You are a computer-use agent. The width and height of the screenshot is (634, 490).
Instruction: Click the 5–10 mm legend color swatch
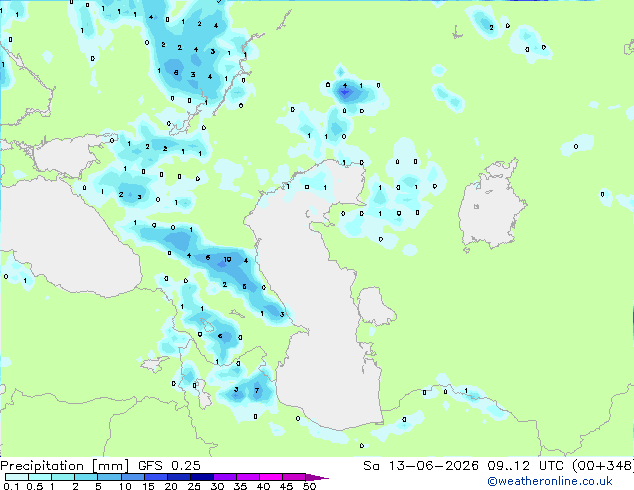click(109, 477)
